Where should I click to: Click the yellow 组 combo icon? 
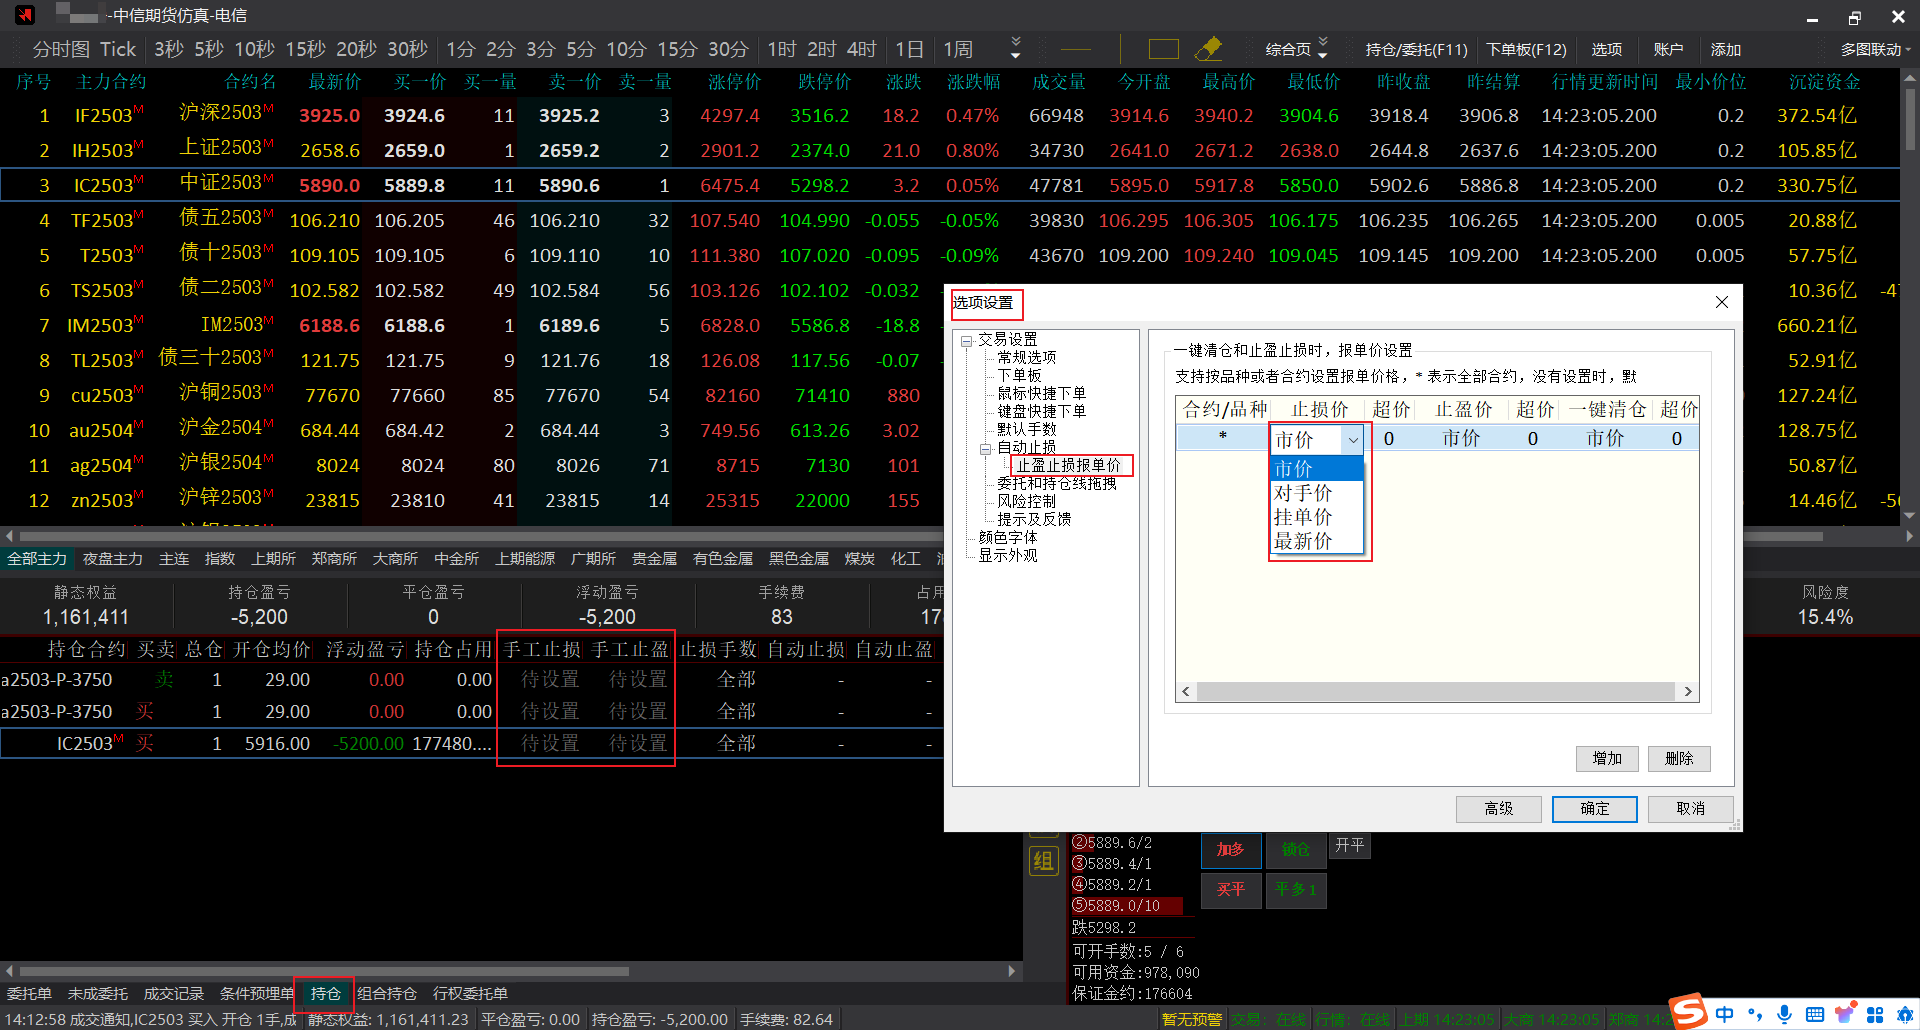(x=1043, y=861)
